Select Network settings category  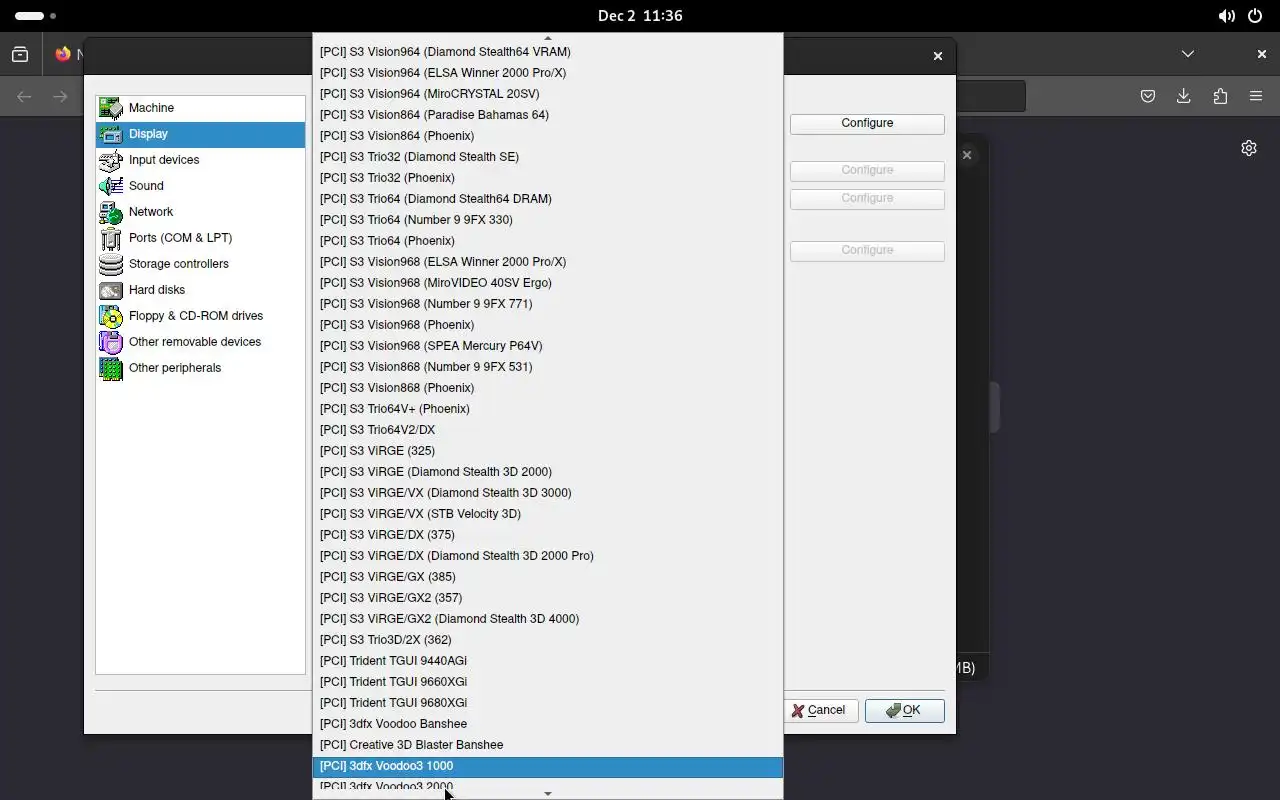(x=200, y=212)
